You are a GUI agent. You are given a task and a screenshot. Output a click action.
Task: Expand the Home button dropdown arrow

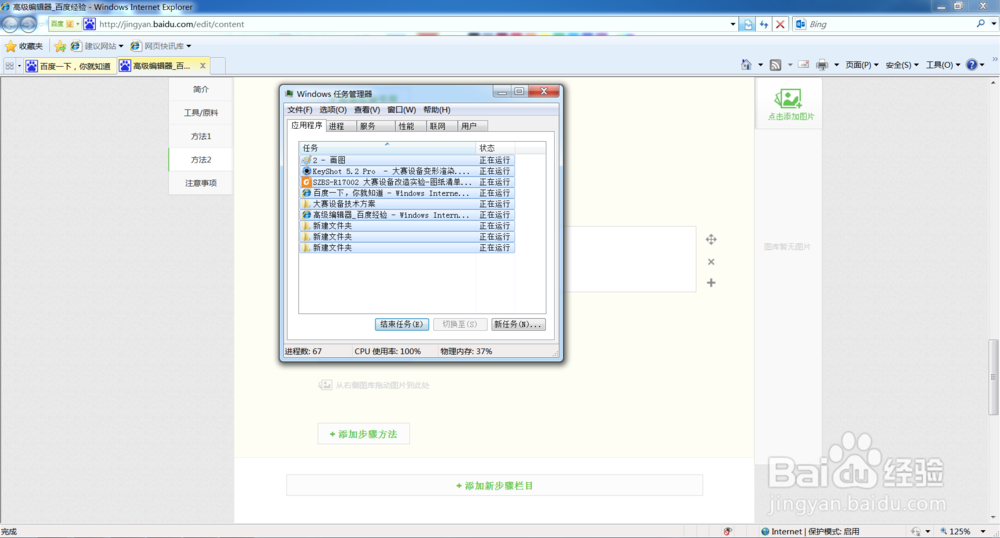pyautogui.click(x=760, y=65)
